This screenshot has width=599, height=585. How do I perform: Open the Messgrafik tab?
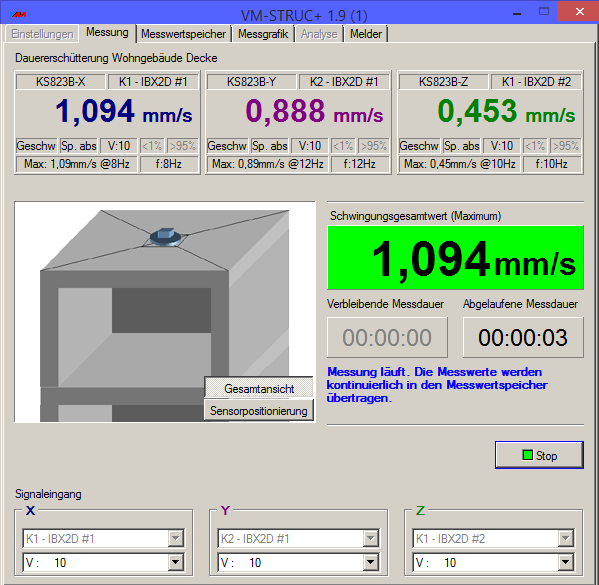[263, 34]
